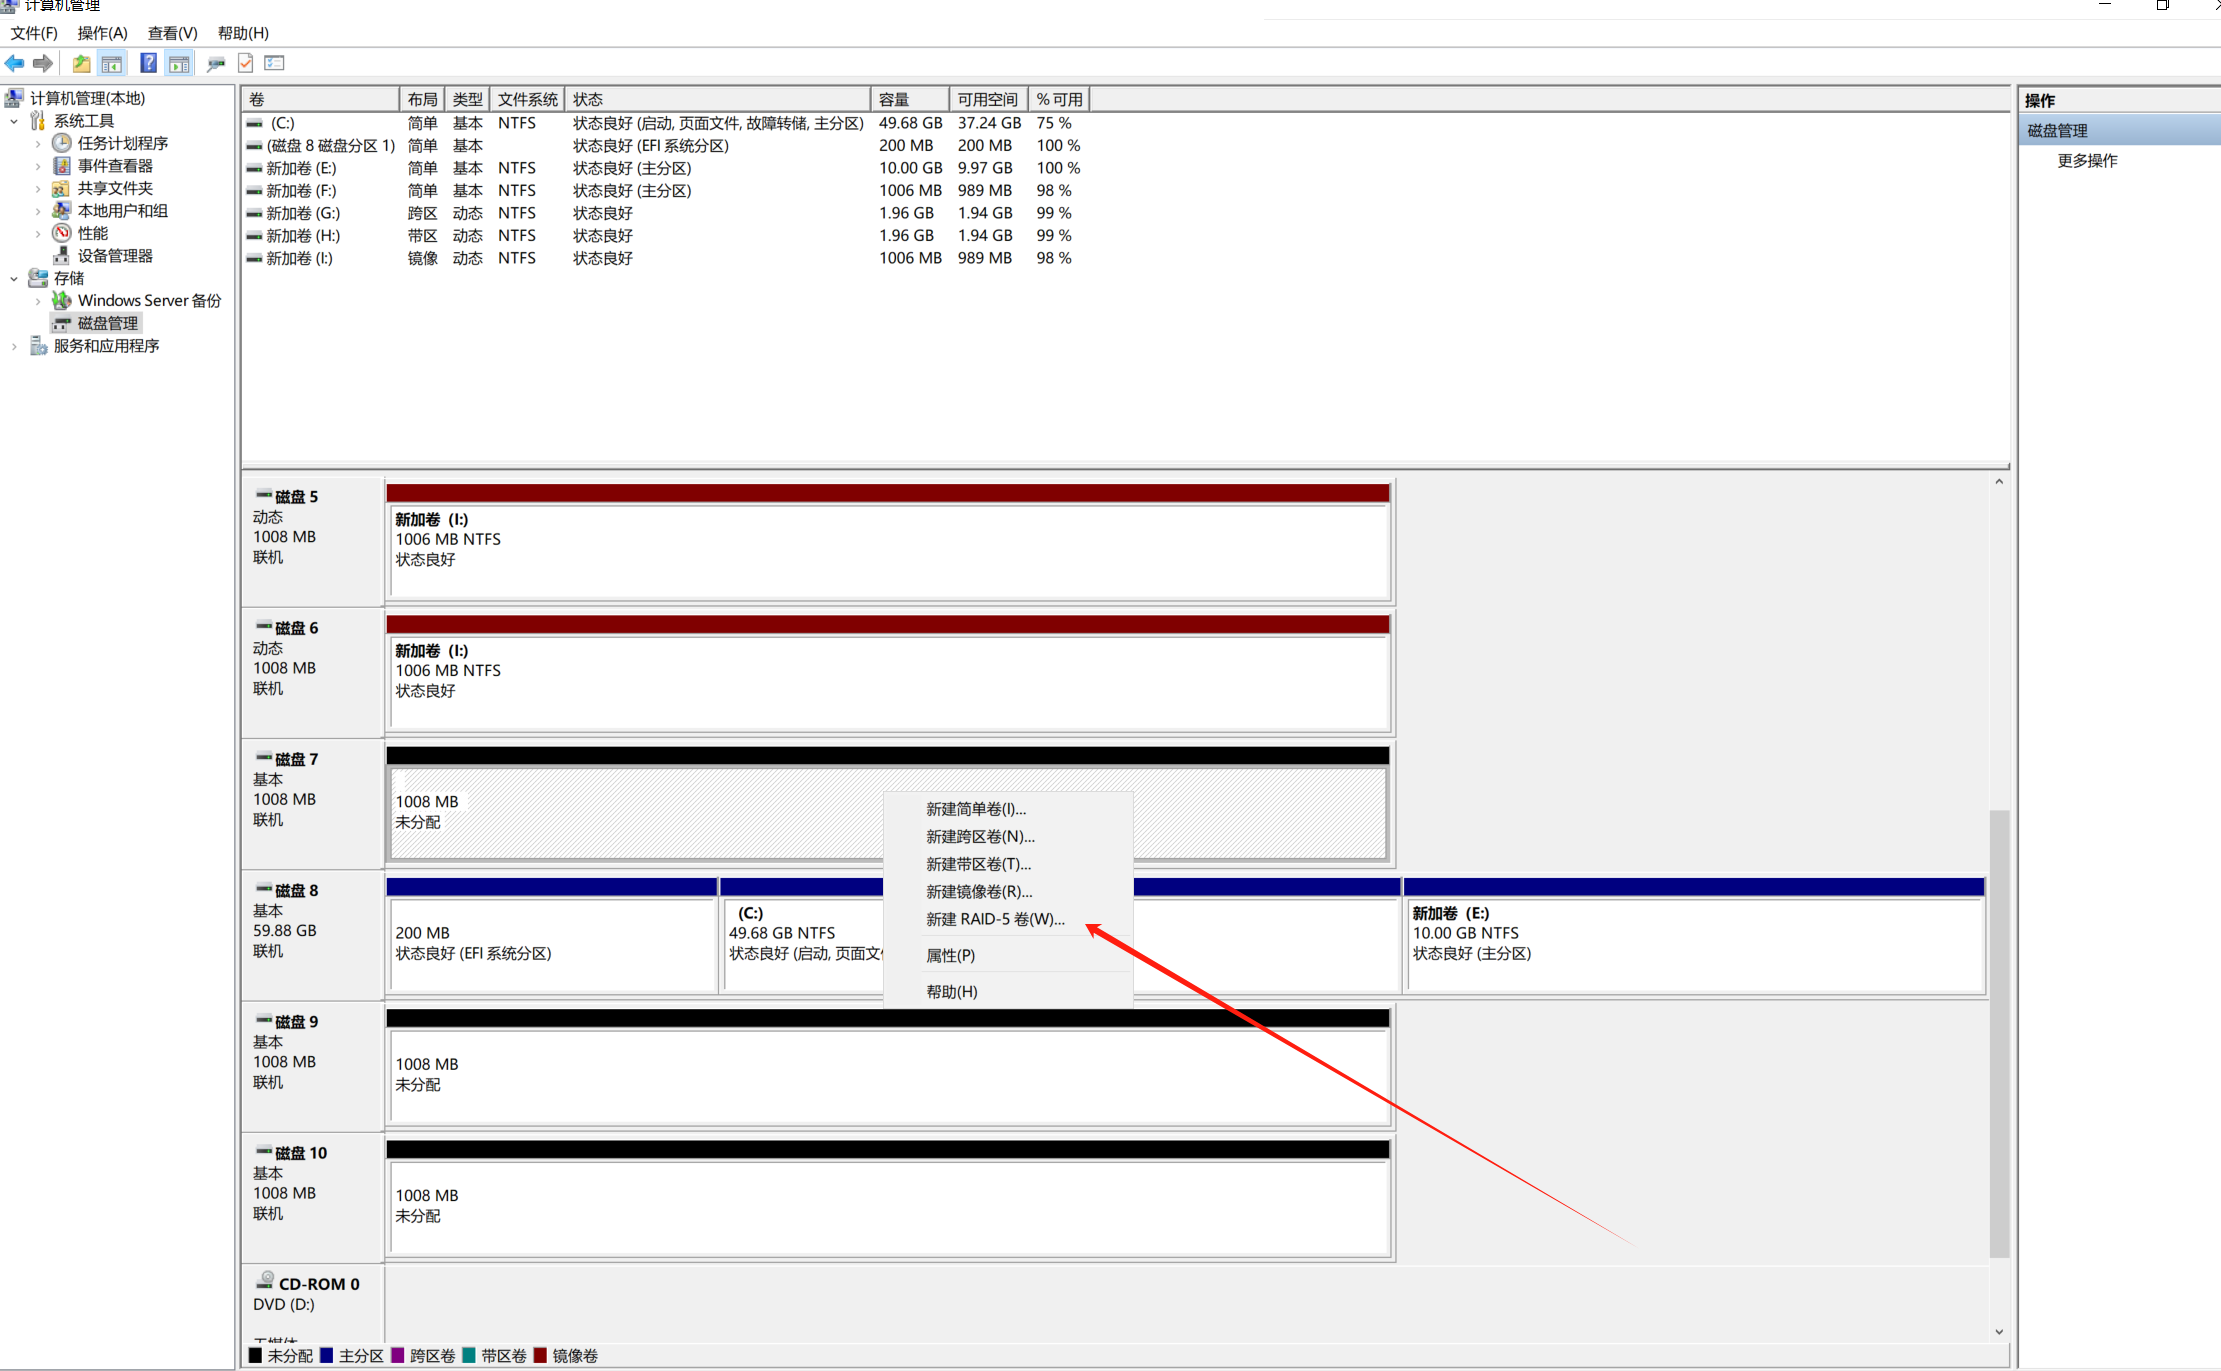This screenshot has width=2221, height=1371.
Task: Toggle the Show/Hide Console Tree toolbar icon
Action: (112, 64)
